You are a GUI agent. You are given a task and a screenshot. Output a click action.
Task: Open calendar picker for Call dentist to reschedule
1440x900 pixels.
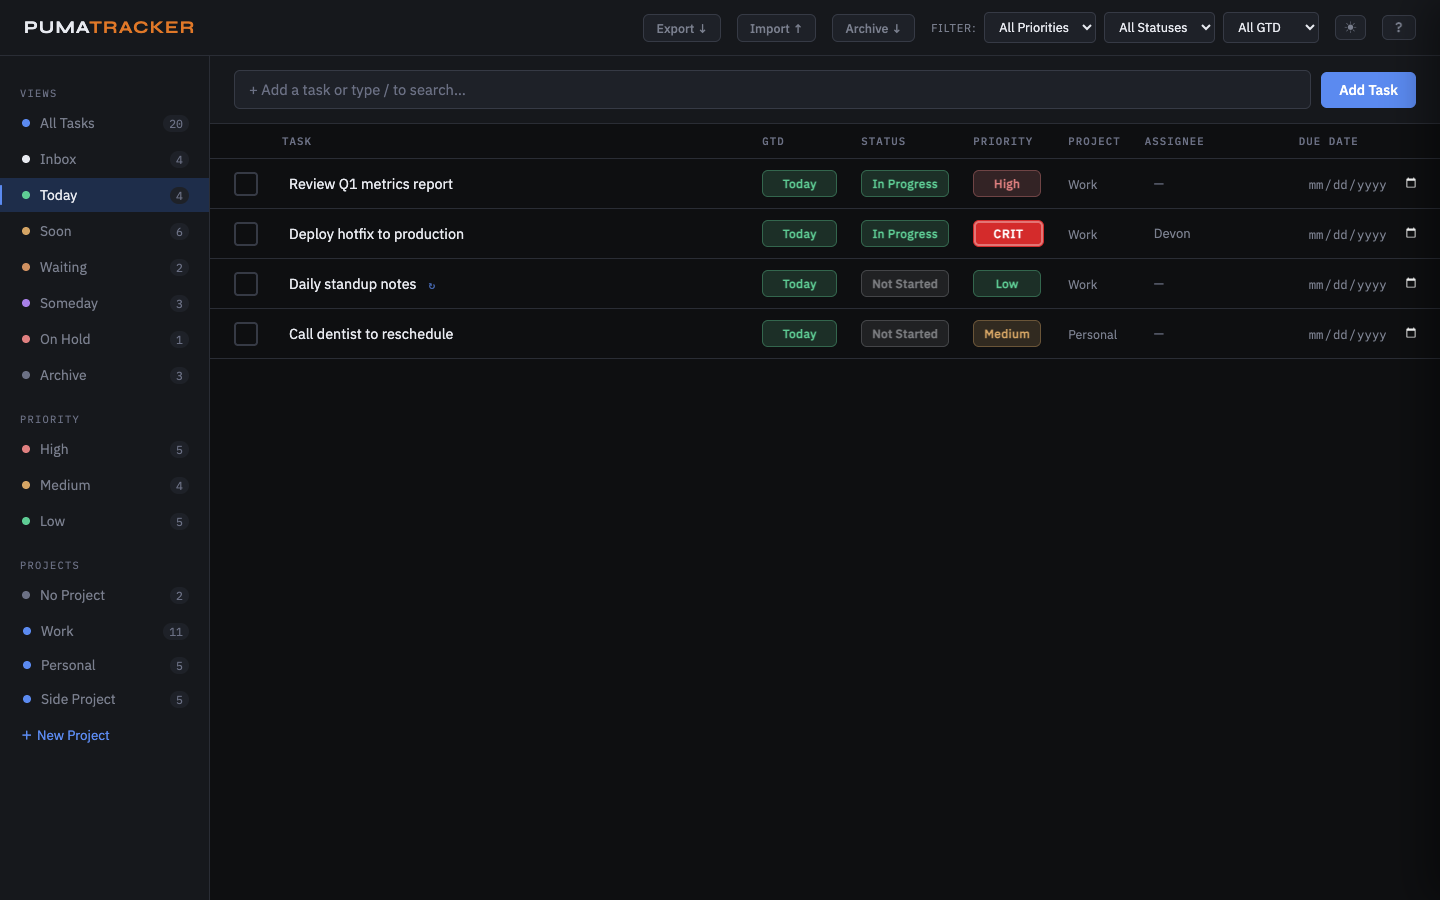(1411, 333)
